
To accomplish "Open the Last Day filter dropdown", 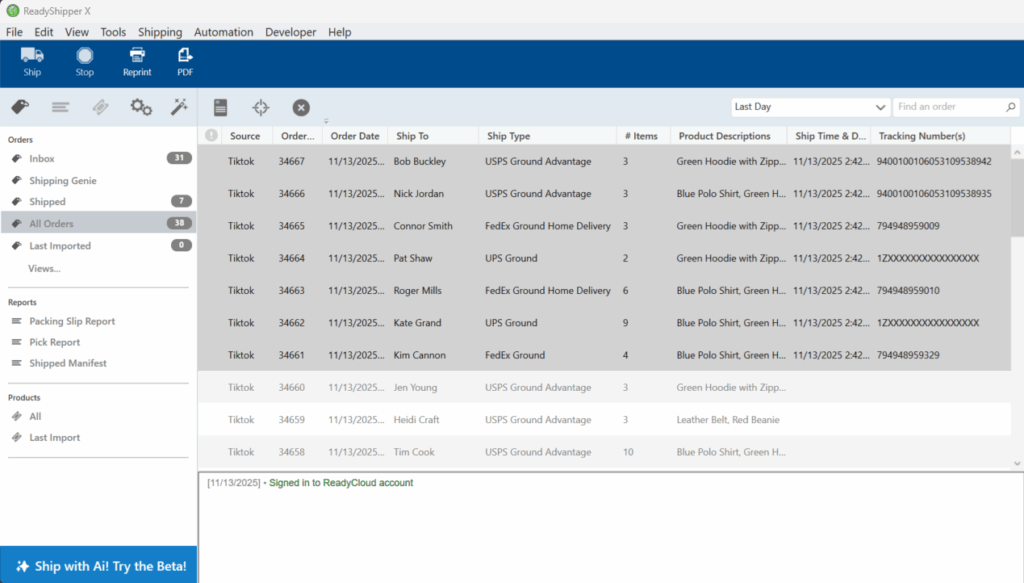I will (x=809, y=107).
